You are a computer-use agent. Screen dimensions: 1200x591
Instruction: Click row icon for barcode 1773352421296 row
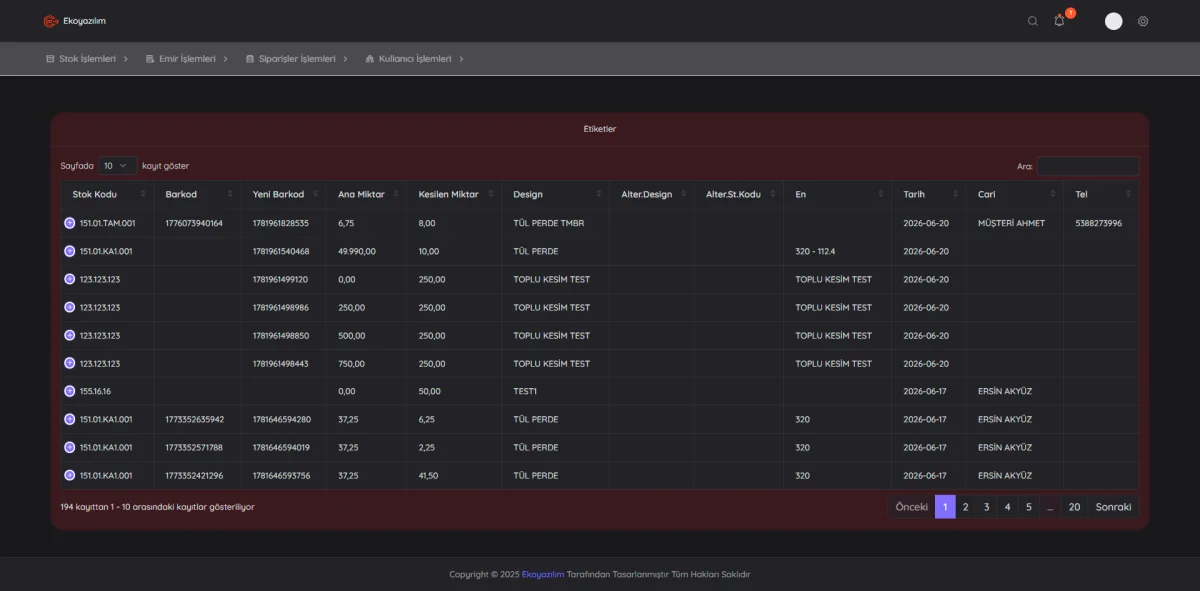tap(70, 475)
